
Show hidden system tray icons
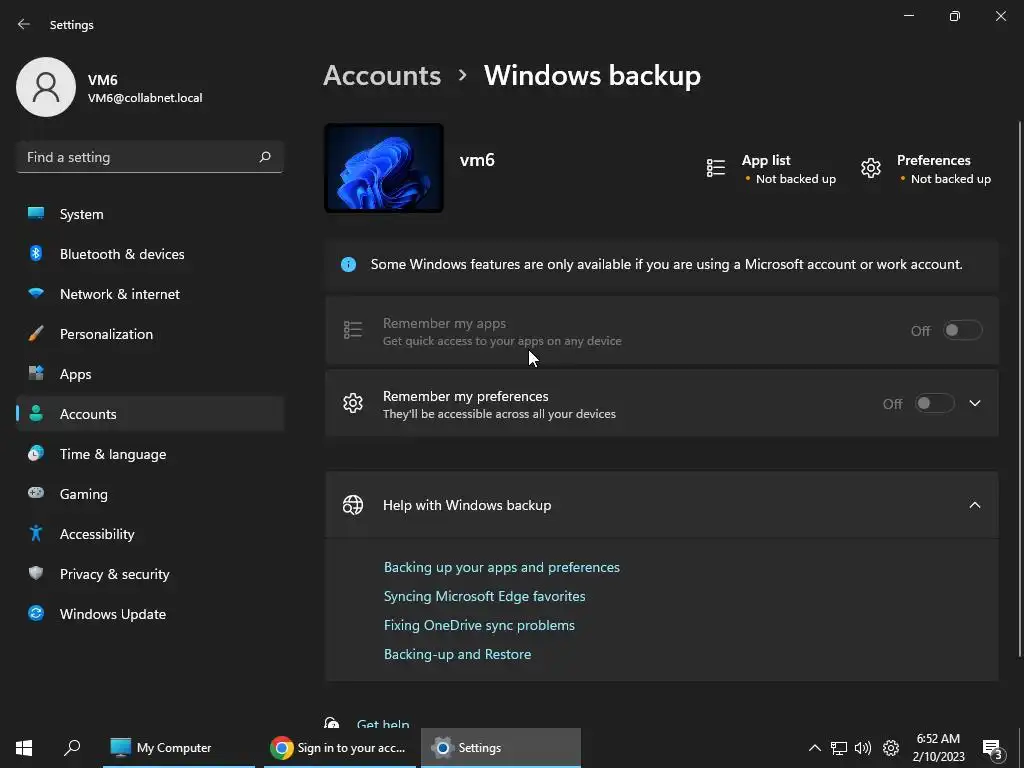[815, 748]
